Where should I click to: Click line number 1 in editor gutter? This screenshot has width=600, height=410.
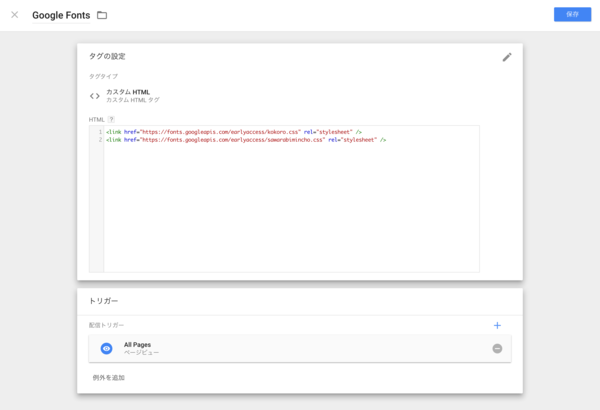click(100, 132)
